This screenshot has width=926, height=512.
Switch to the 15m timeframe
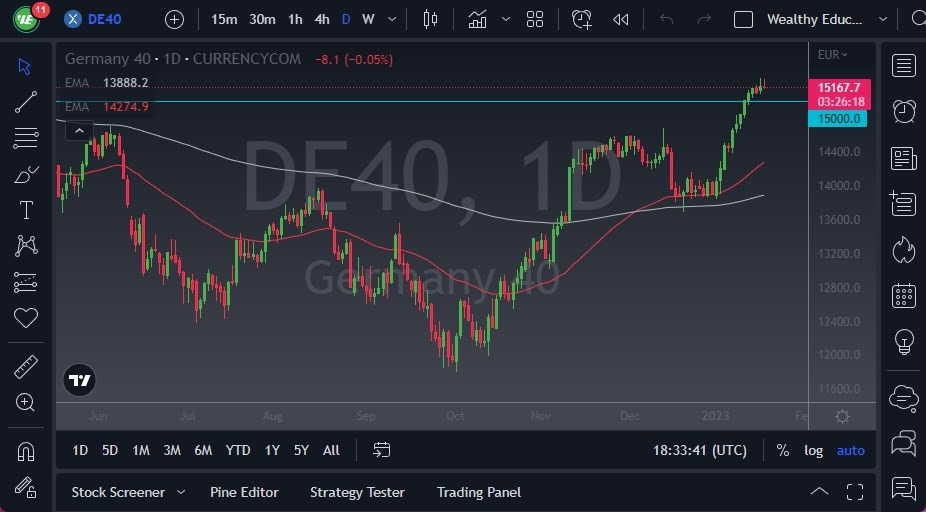(224, 19)
